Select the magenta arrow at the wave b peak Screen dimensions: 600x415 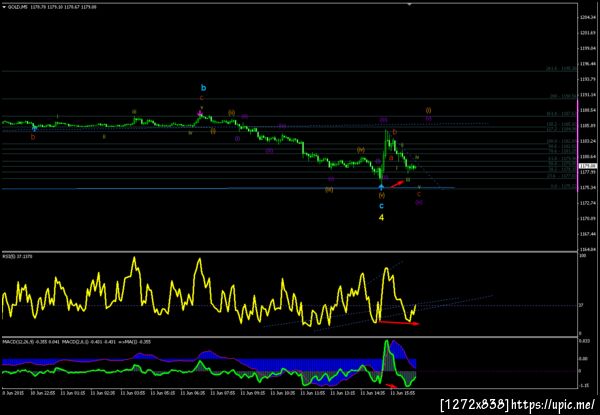tap(200, 113)
